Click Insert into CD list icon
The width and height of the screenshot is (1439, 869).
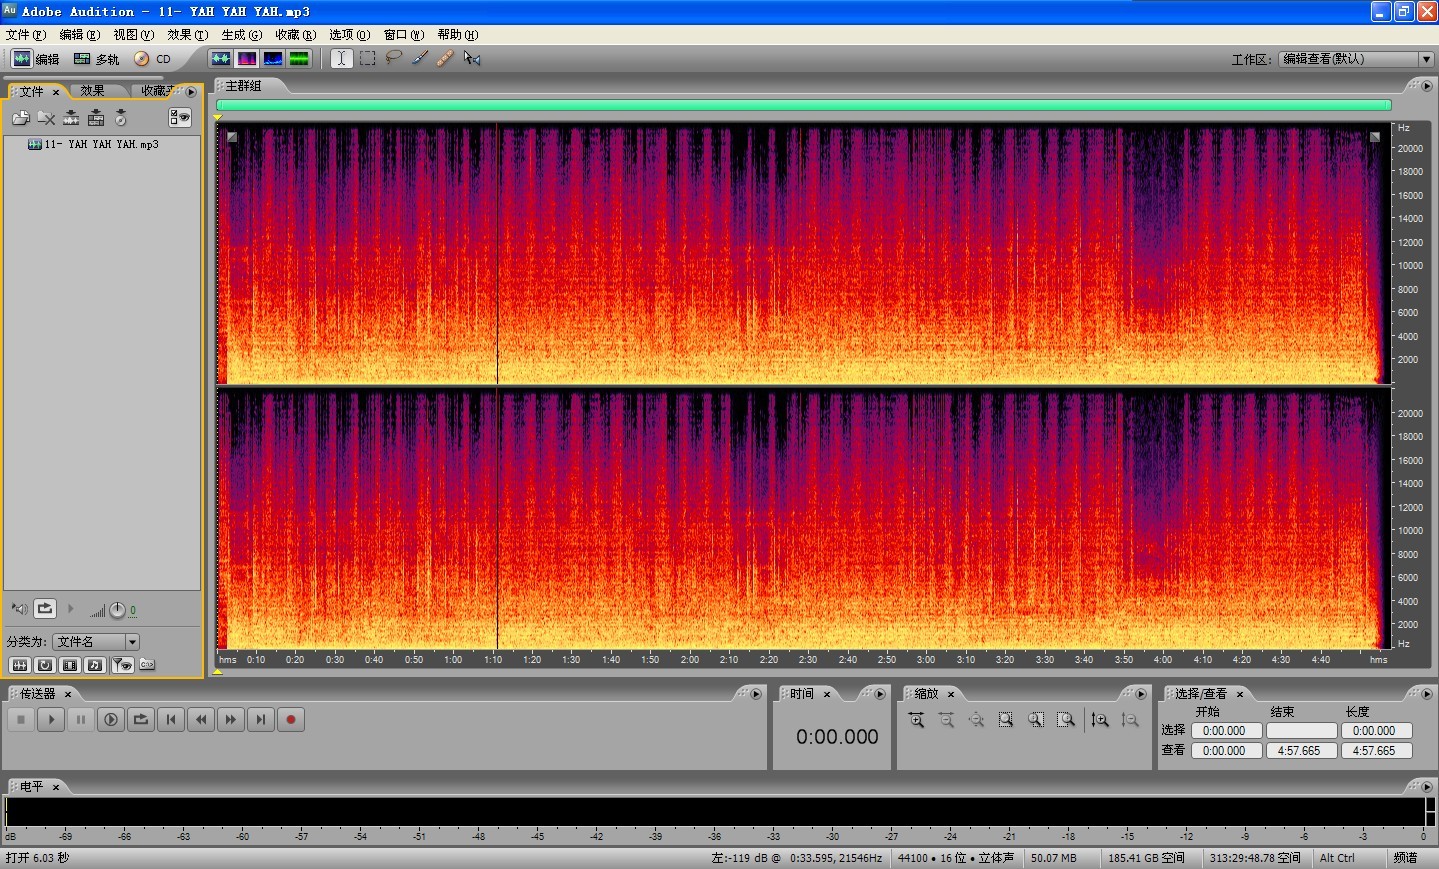(121, 118)
